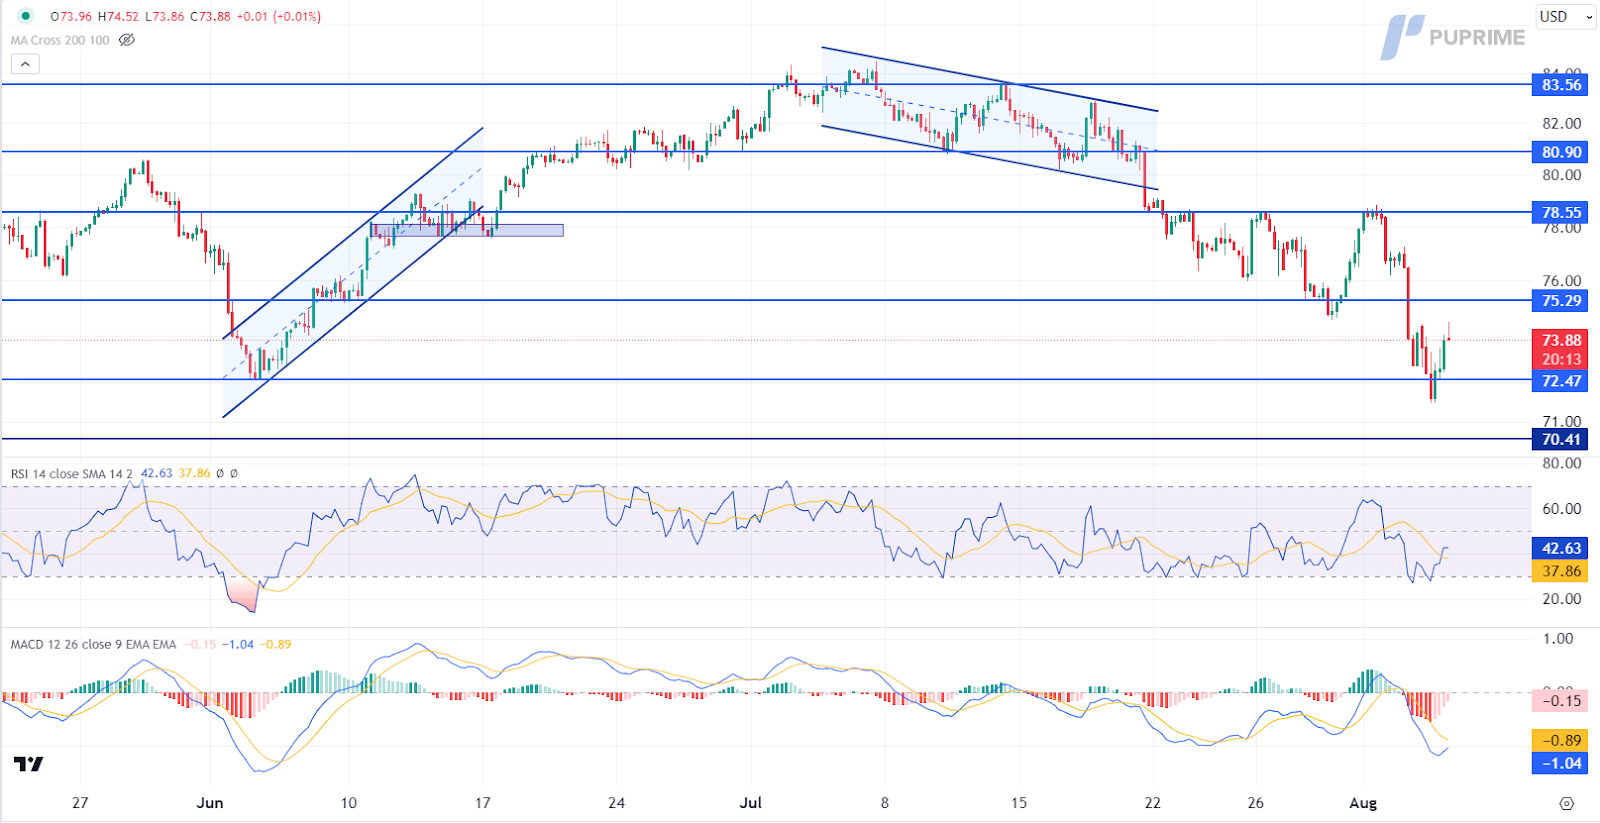The height and width of the screenshot is (823, 1600).
Task: Click the 70.41 price level label
Action: coord(1560,439)
